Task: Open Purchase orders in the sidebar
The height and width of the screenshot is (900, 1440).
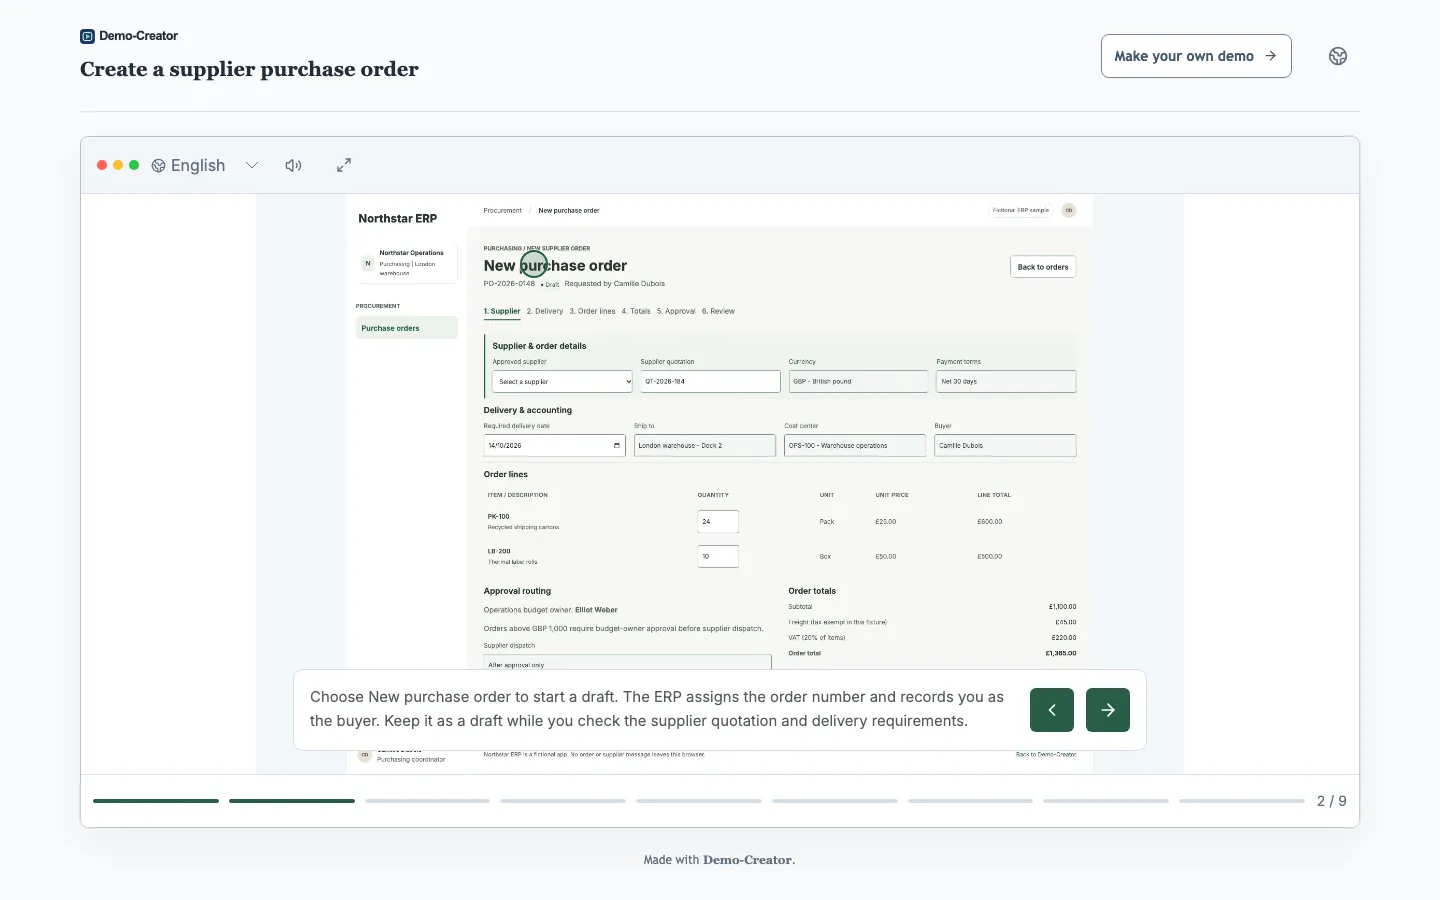Action: [407, 328]
